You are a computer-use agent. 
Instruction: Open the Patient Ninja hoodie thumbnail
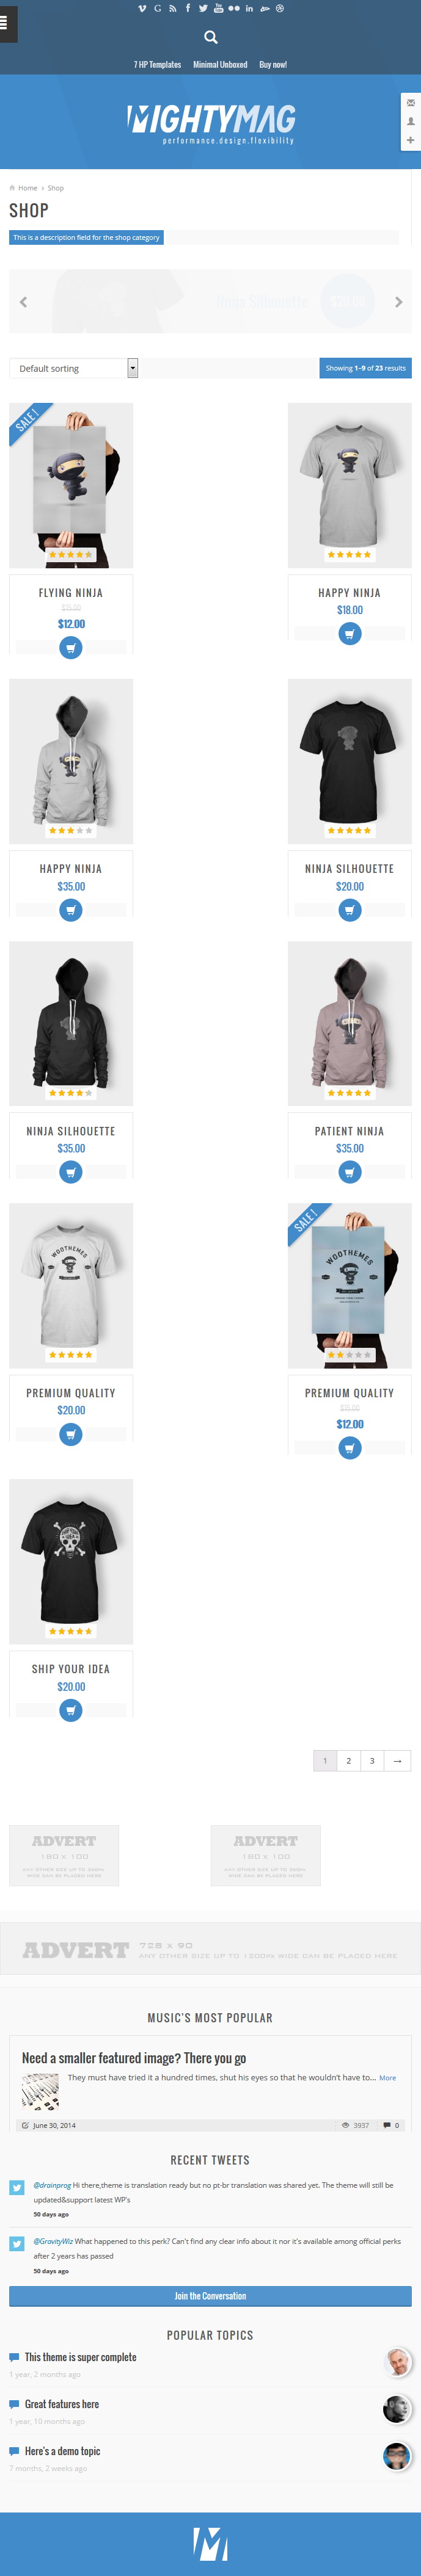pyautogui.click(x=349, y=1023)
